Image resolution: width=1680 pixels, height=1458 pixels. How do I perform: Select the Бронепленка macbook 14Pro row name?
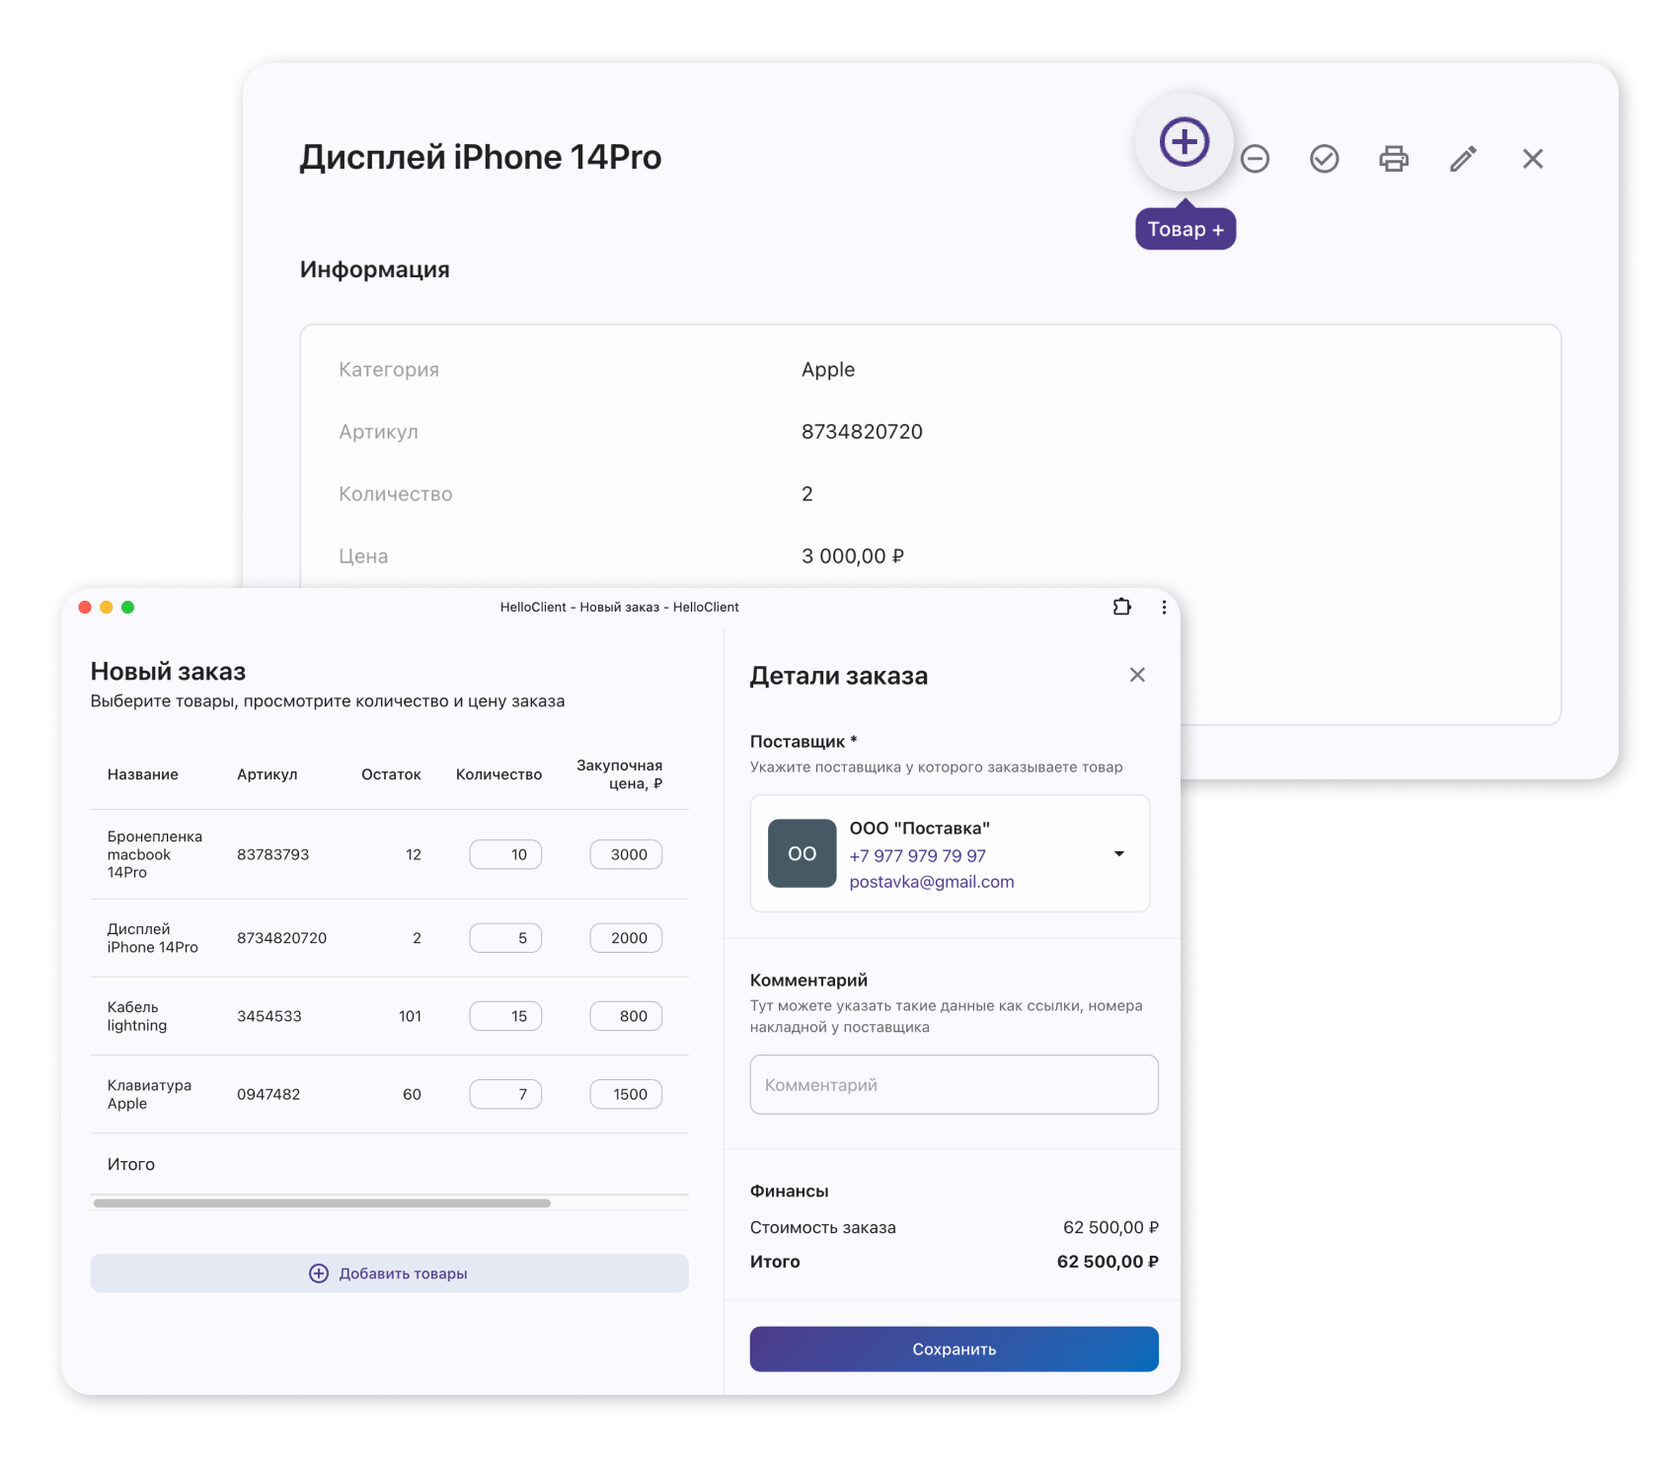coord(154,854)
